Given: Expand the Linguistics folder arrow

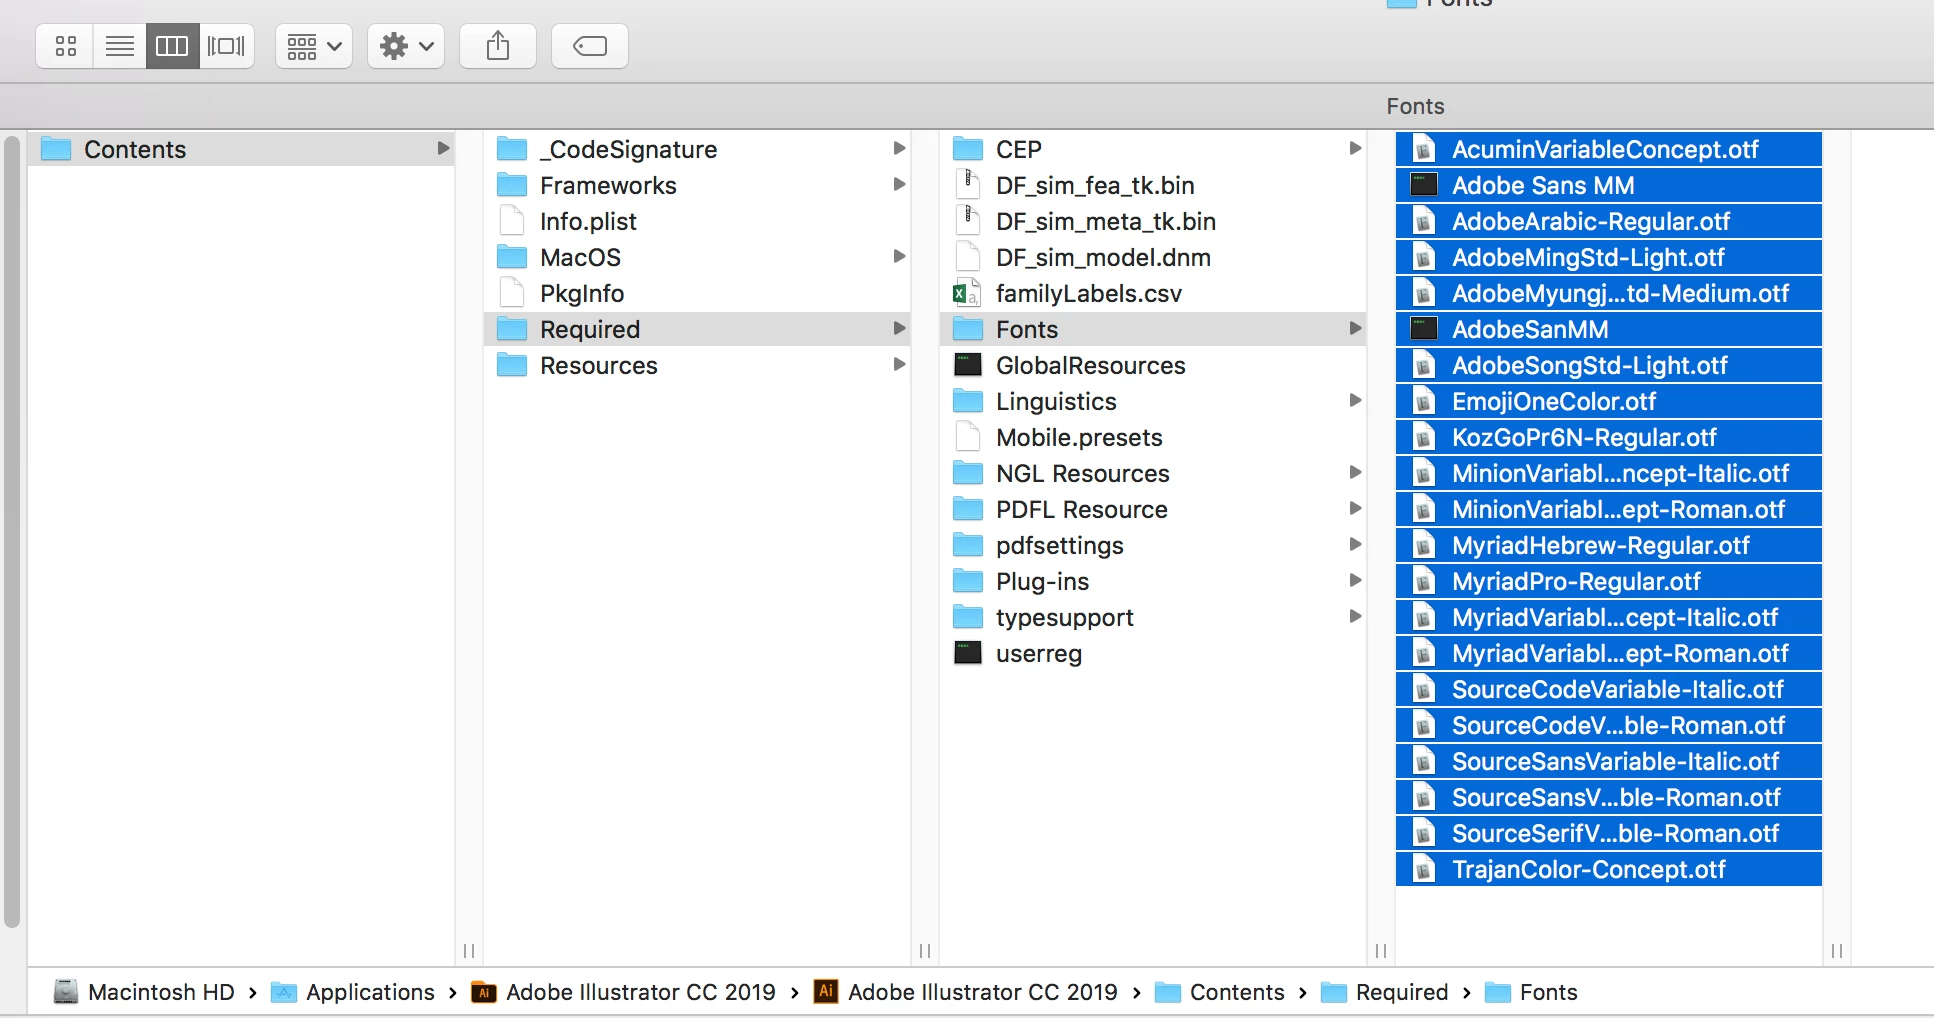Looking at the screenshot, I should (1355, 401).
